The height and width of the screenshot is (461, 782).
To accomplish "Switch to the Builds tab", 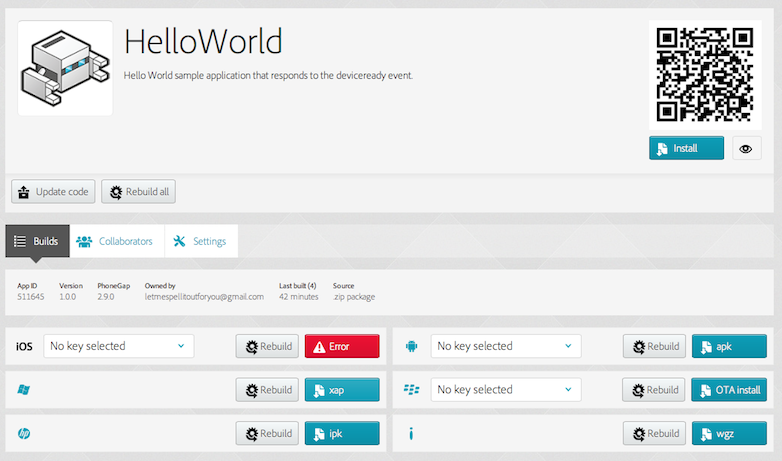I will (37, 241).
